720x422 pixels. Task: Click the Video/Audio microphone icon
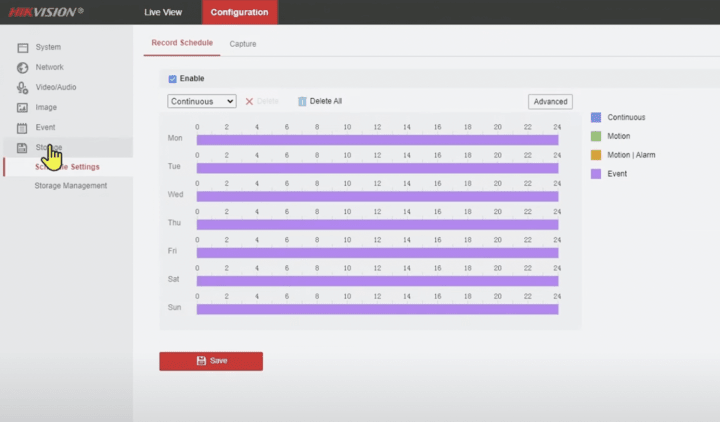pos(22,87)
